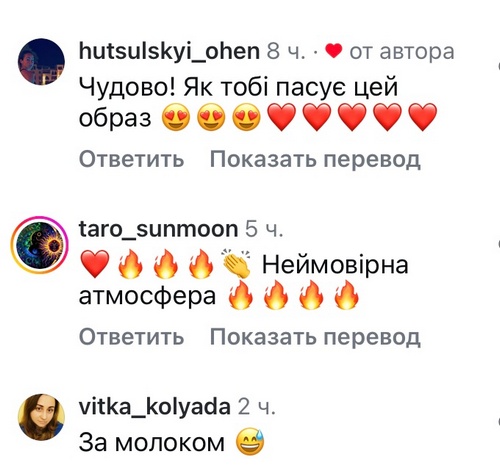Open hutsulskyi_ohen profile picture

point(41,62)
